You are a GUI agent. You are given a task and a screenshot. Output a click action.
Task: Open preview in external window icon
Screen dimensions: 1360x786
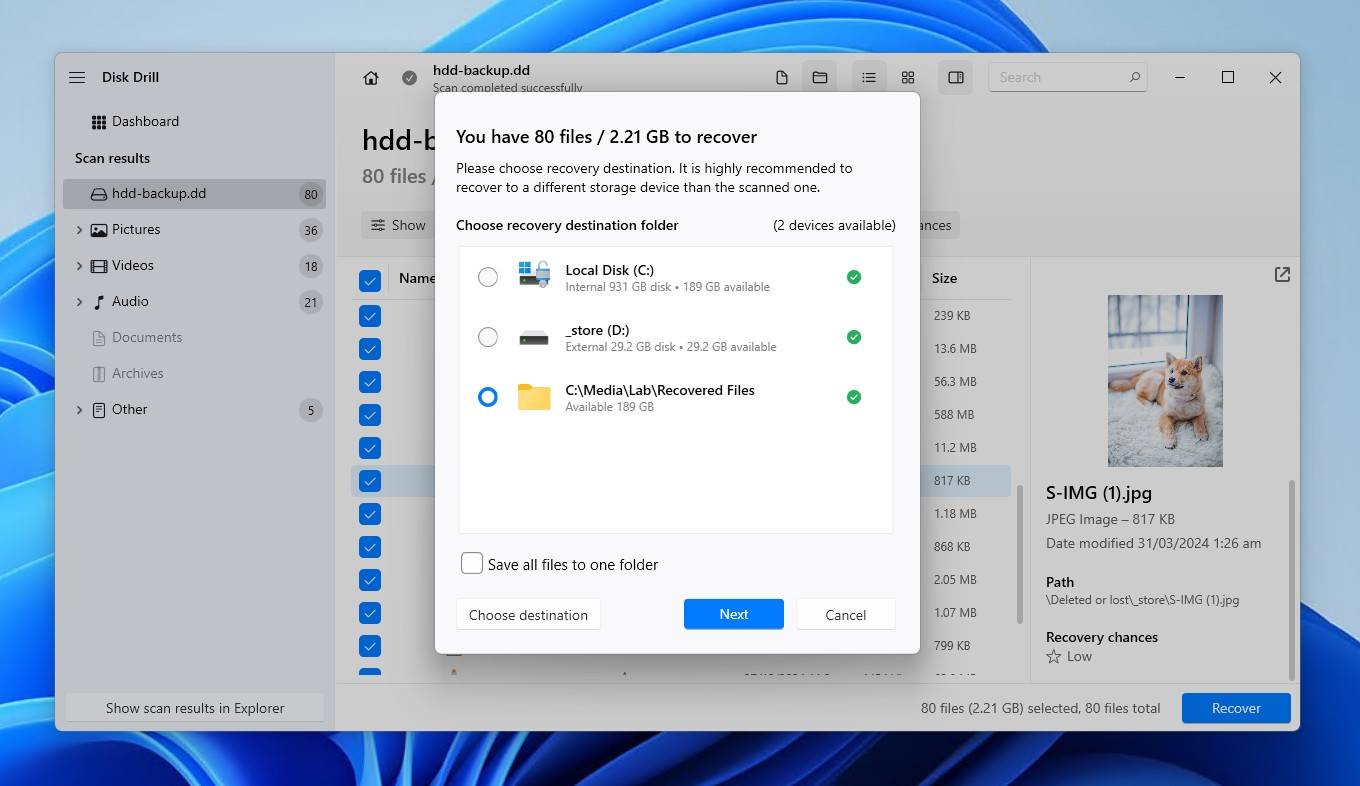point(1282,275)
